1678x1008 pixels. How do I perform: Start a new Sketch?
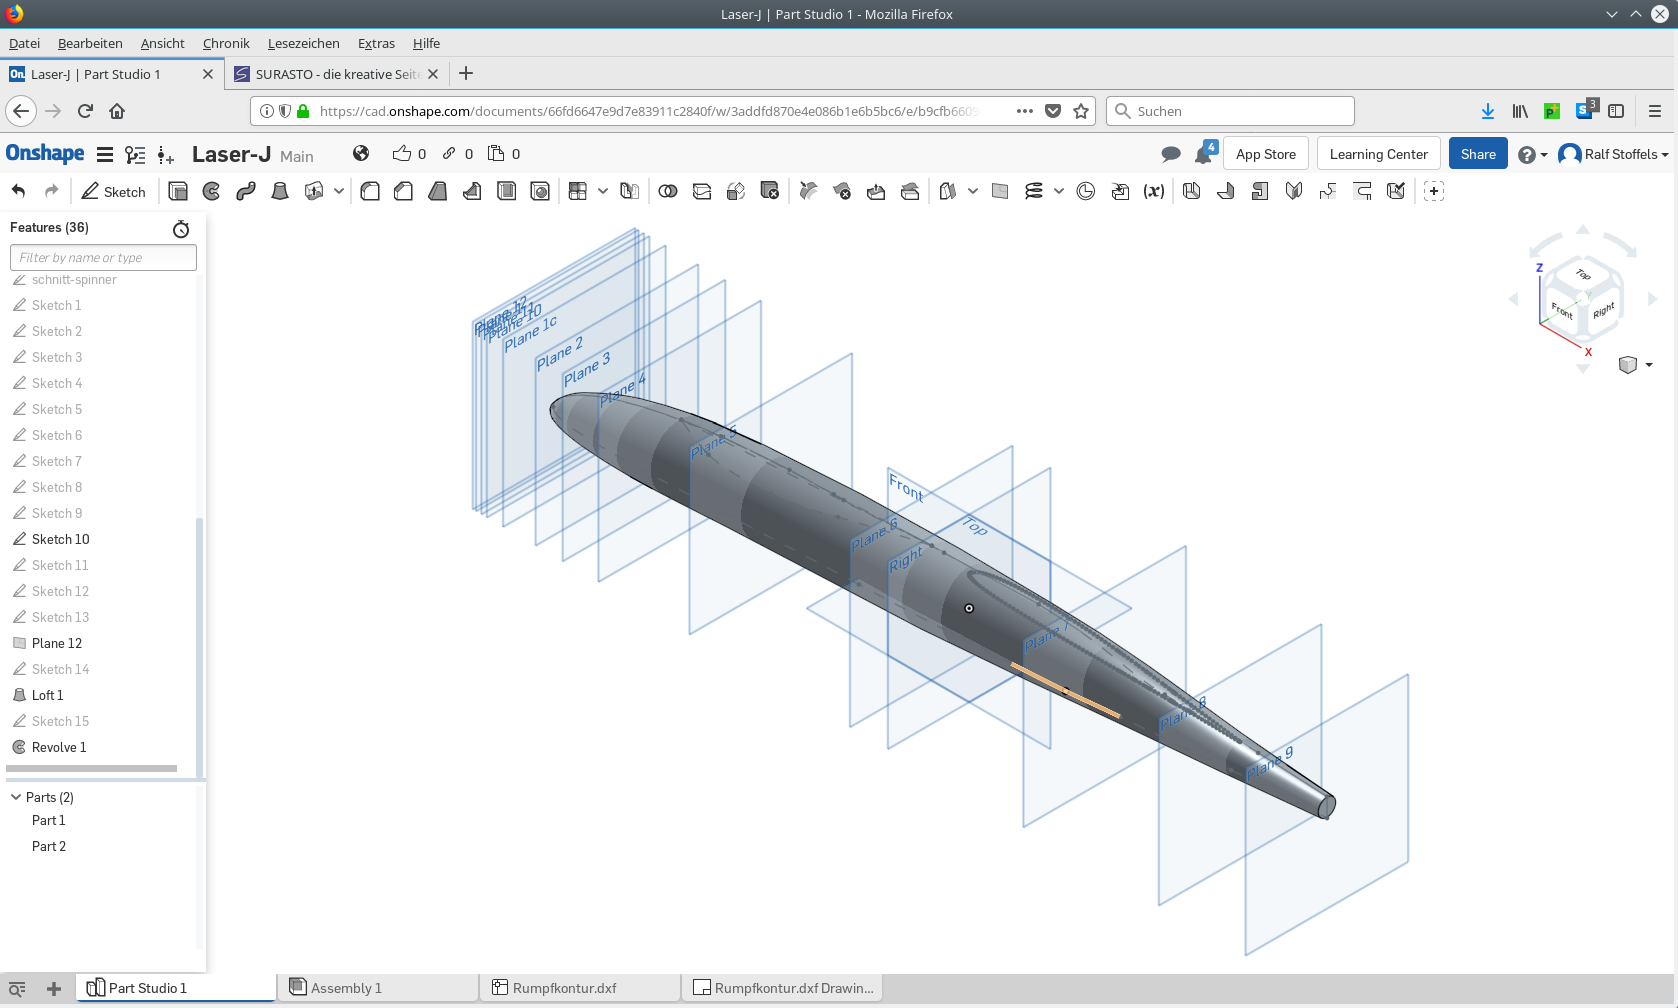113,191
